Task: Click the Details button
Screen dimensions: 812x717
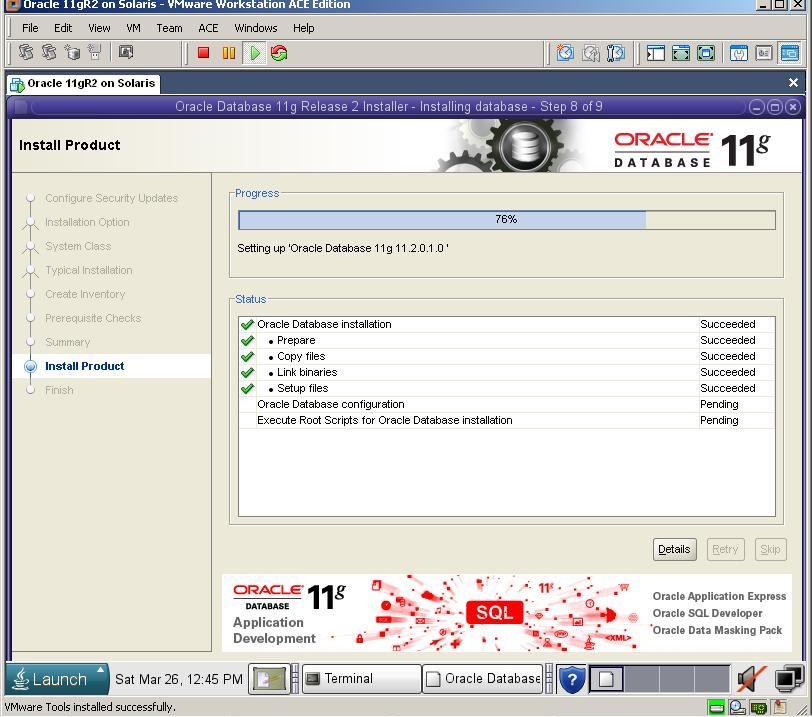Action: [x=674, y=549]
